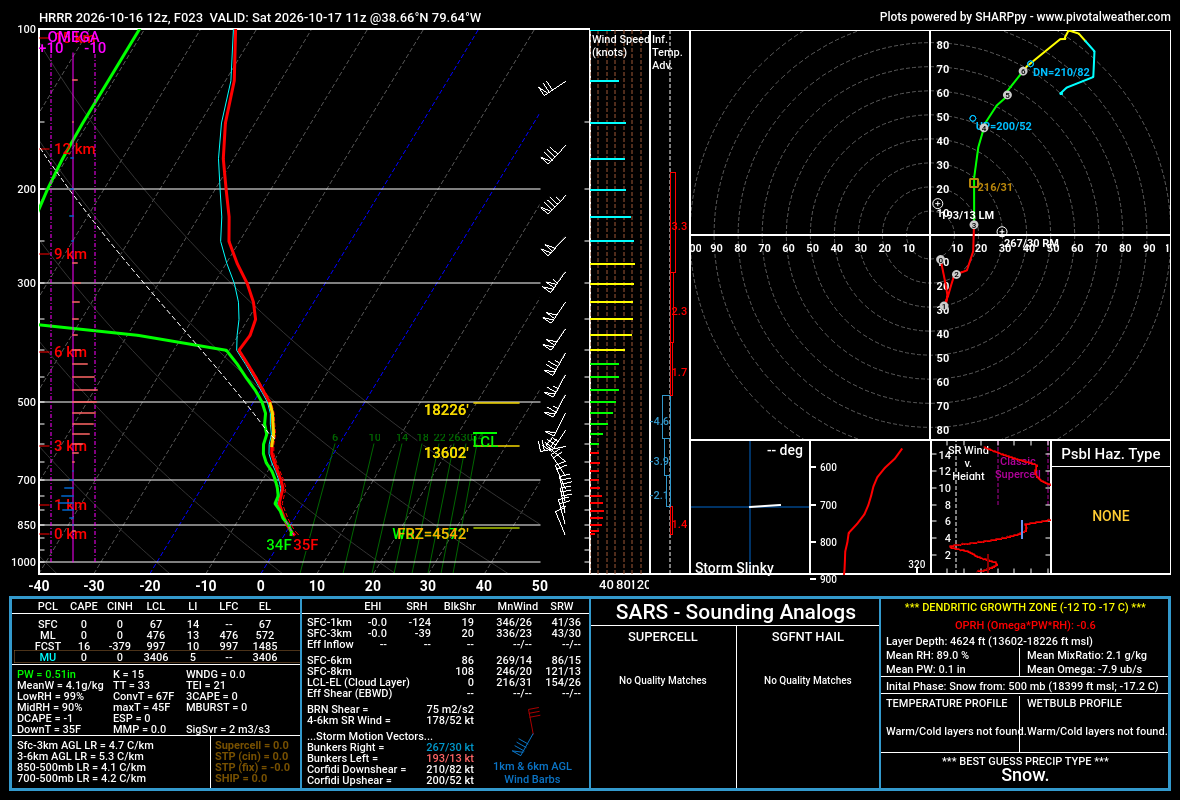
Task: Click the 'MeanW = 4.1g/kg' value
Action: (x=60, y=686)
